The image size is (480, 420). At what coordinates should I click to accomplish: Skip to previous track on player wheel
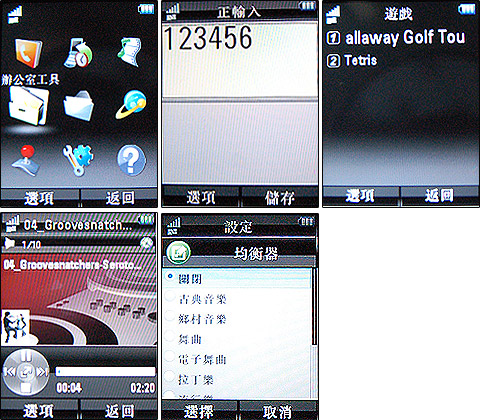click(x=10, y=372)
